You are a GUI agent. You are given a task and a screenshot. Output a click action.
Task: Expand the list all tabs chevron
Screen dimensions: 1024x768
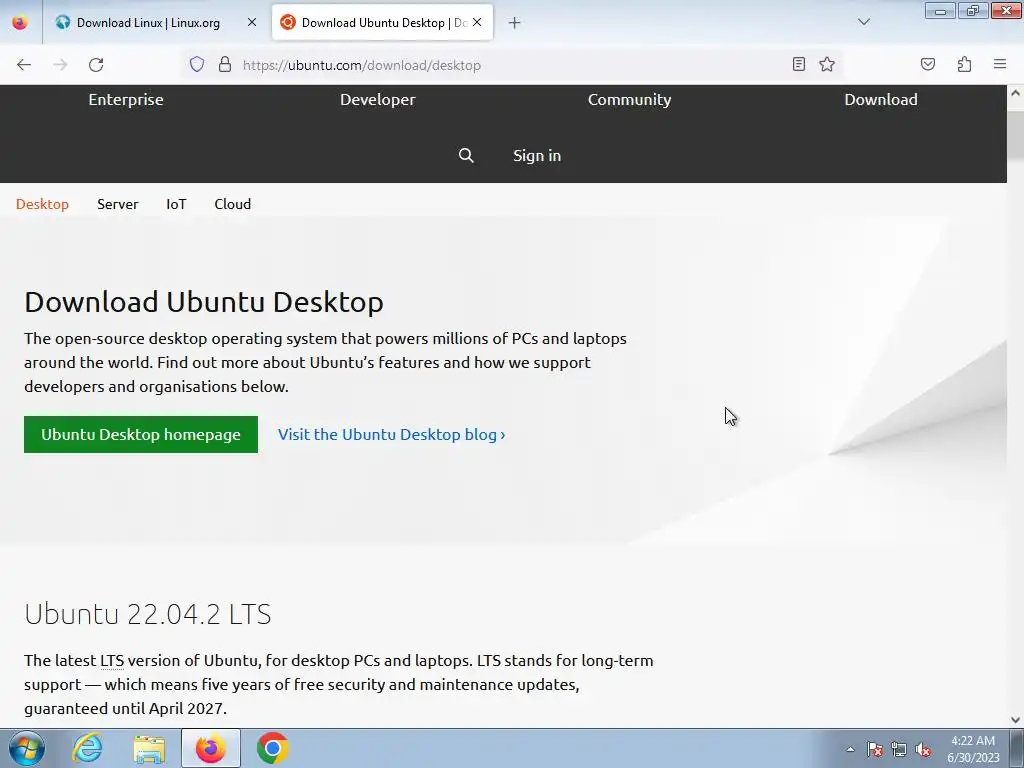point(864,22)
